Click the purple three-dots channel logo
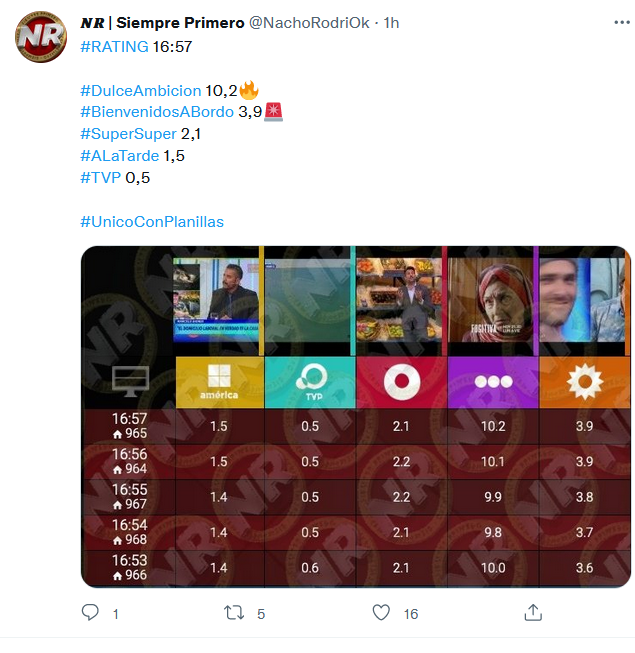The height and width of the screenshot is (653, 635). pyautogui.click(x=493, y=382)
